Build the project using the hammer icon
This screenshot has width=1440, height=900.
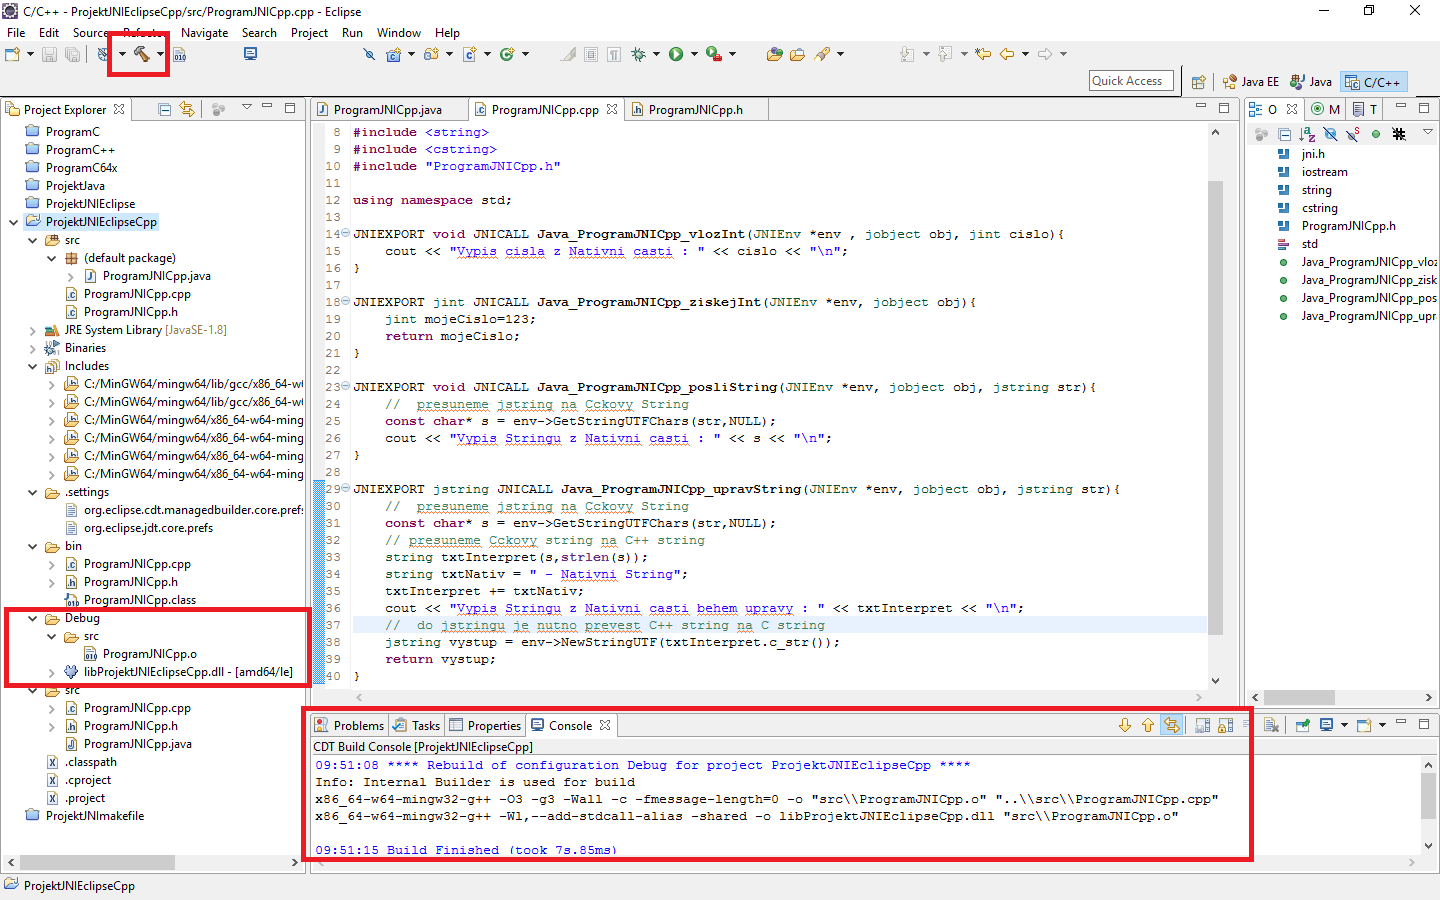click(x=144, y=53)
